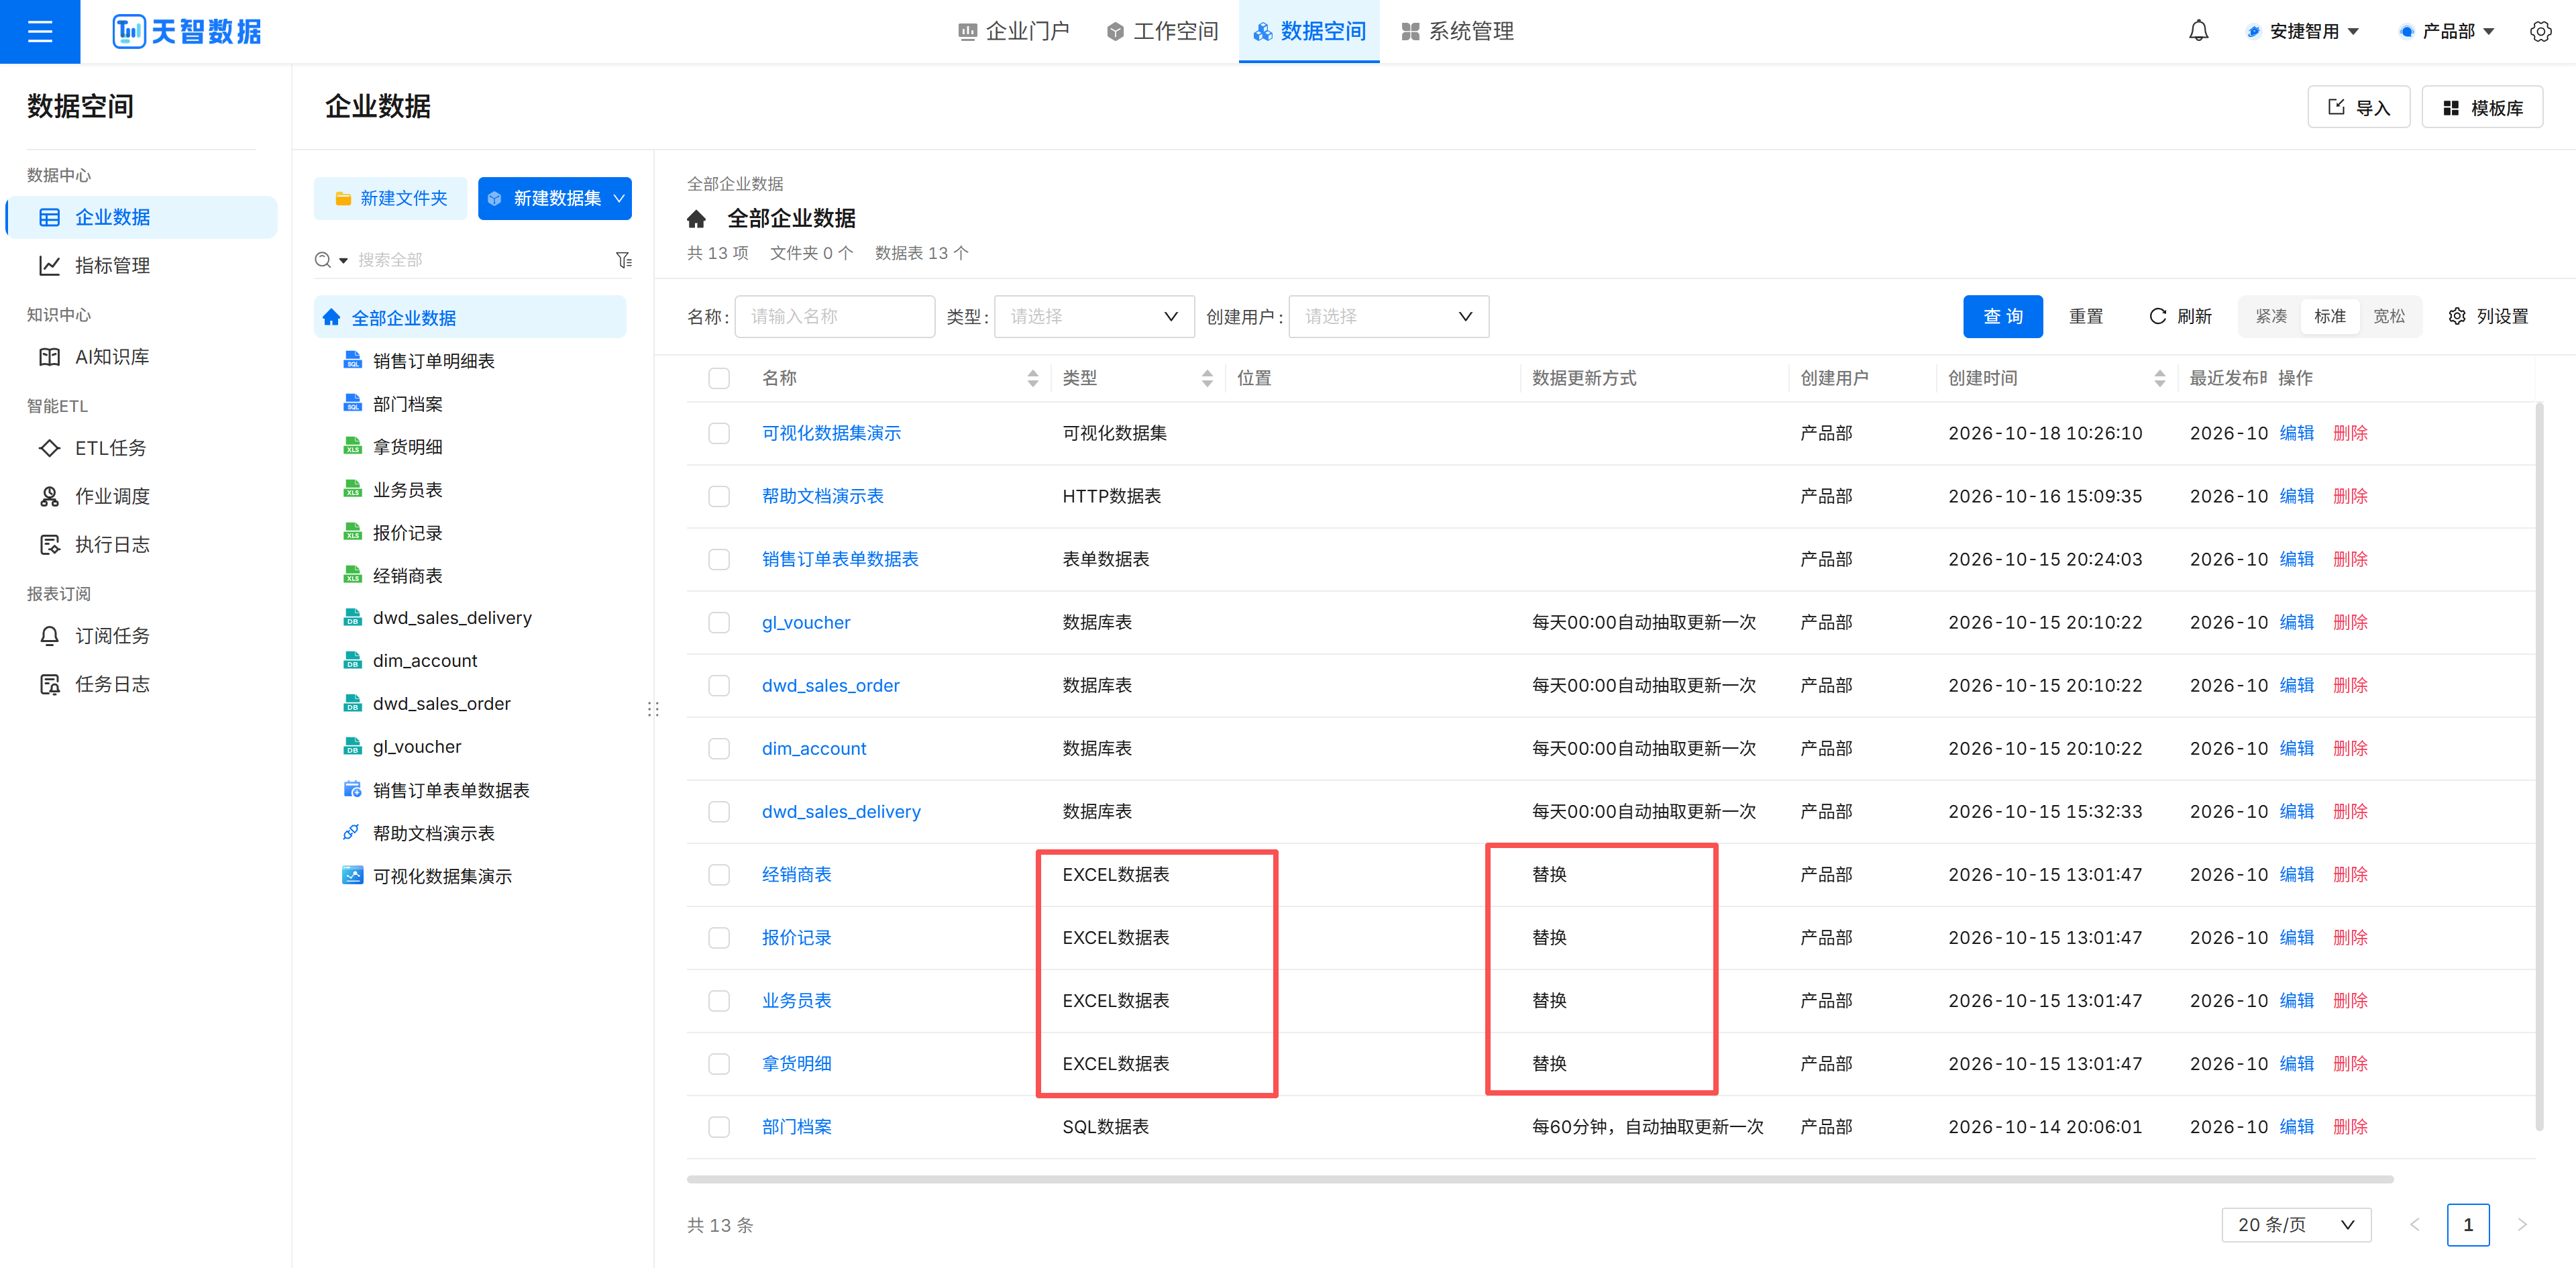Click the panel resize handle dots

(x=654, y=709)
